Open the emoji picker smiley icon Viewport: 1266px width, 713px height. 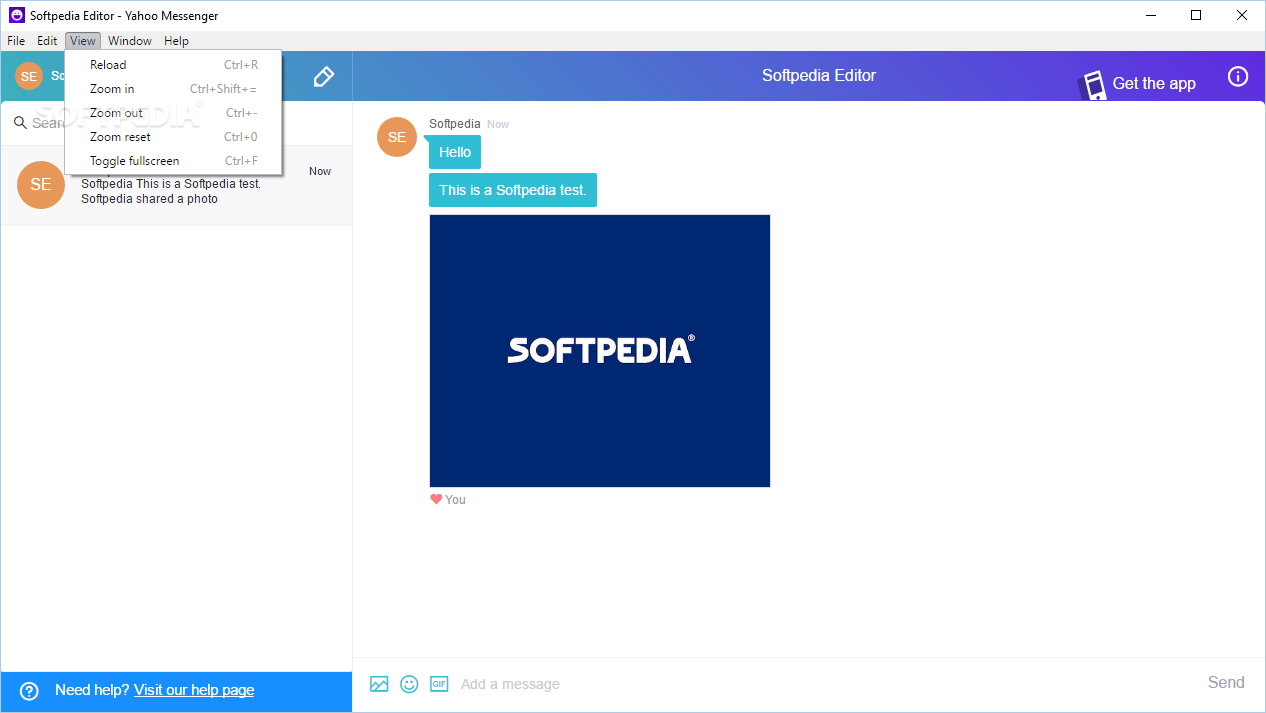[x=409, y=684]
